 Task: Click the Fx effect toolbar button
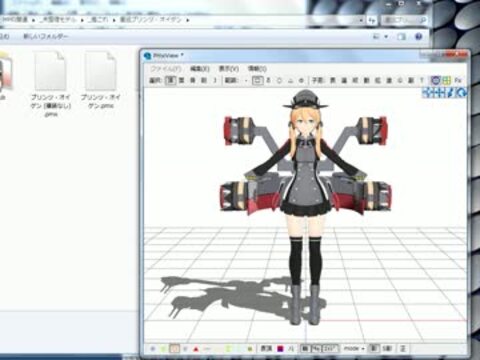point(458,80)
